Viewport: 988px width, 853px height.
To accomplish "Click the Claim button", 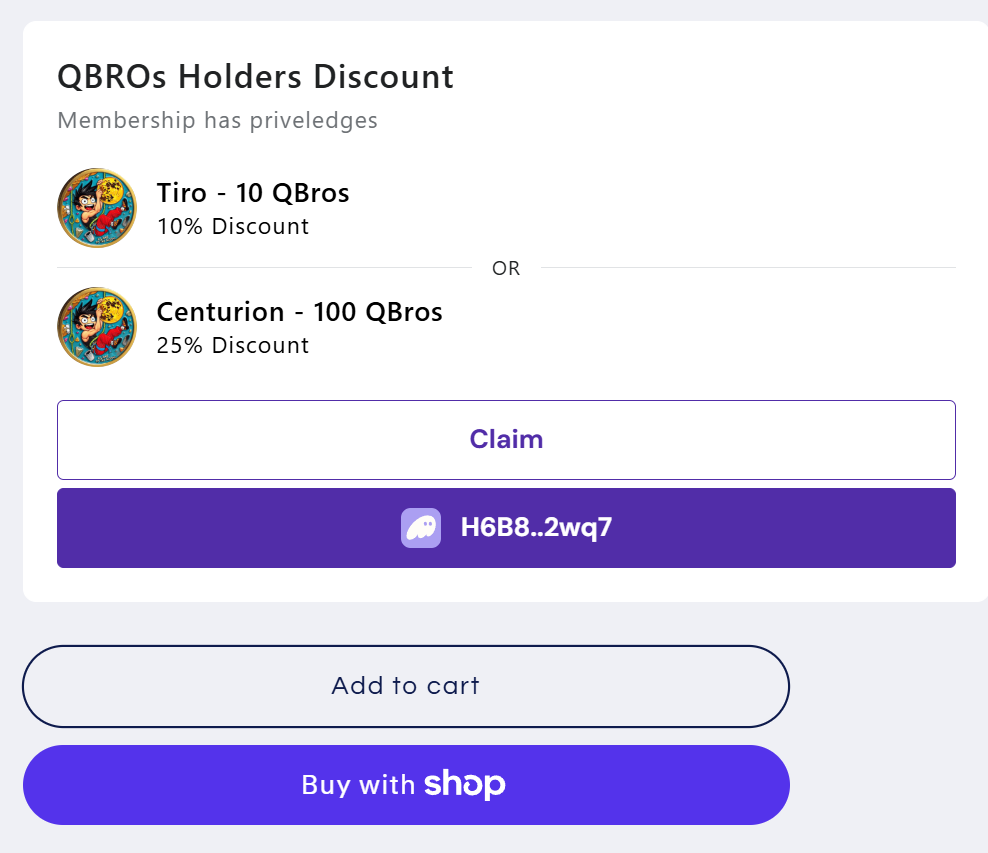I will click(506, 439).
